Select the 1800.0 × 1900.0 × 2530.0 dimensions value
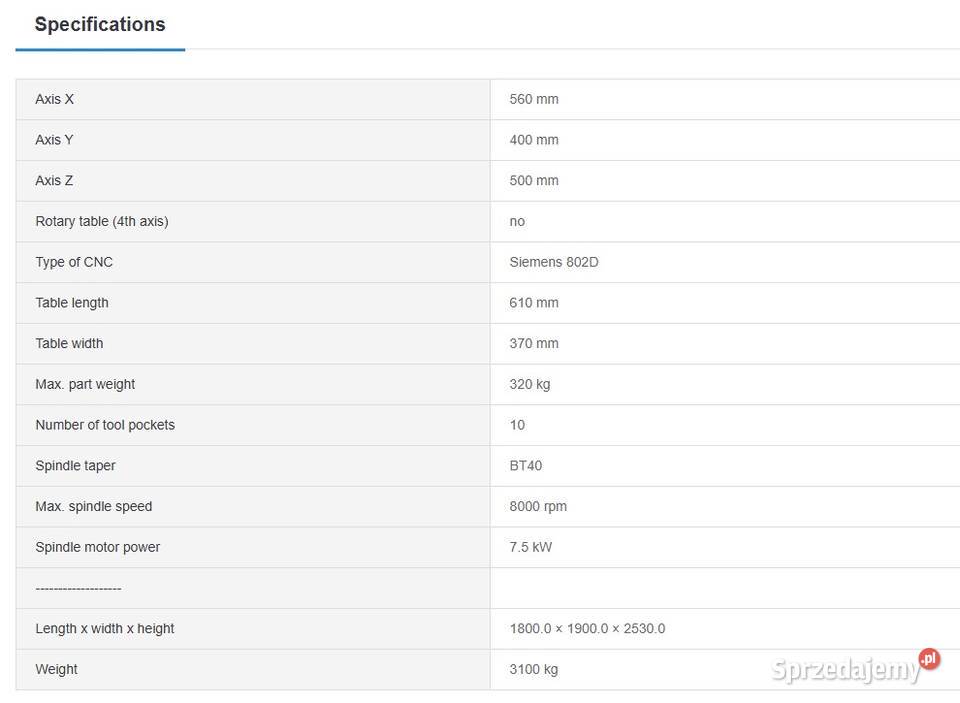This screenshot has width=960, height=703. 587,629
